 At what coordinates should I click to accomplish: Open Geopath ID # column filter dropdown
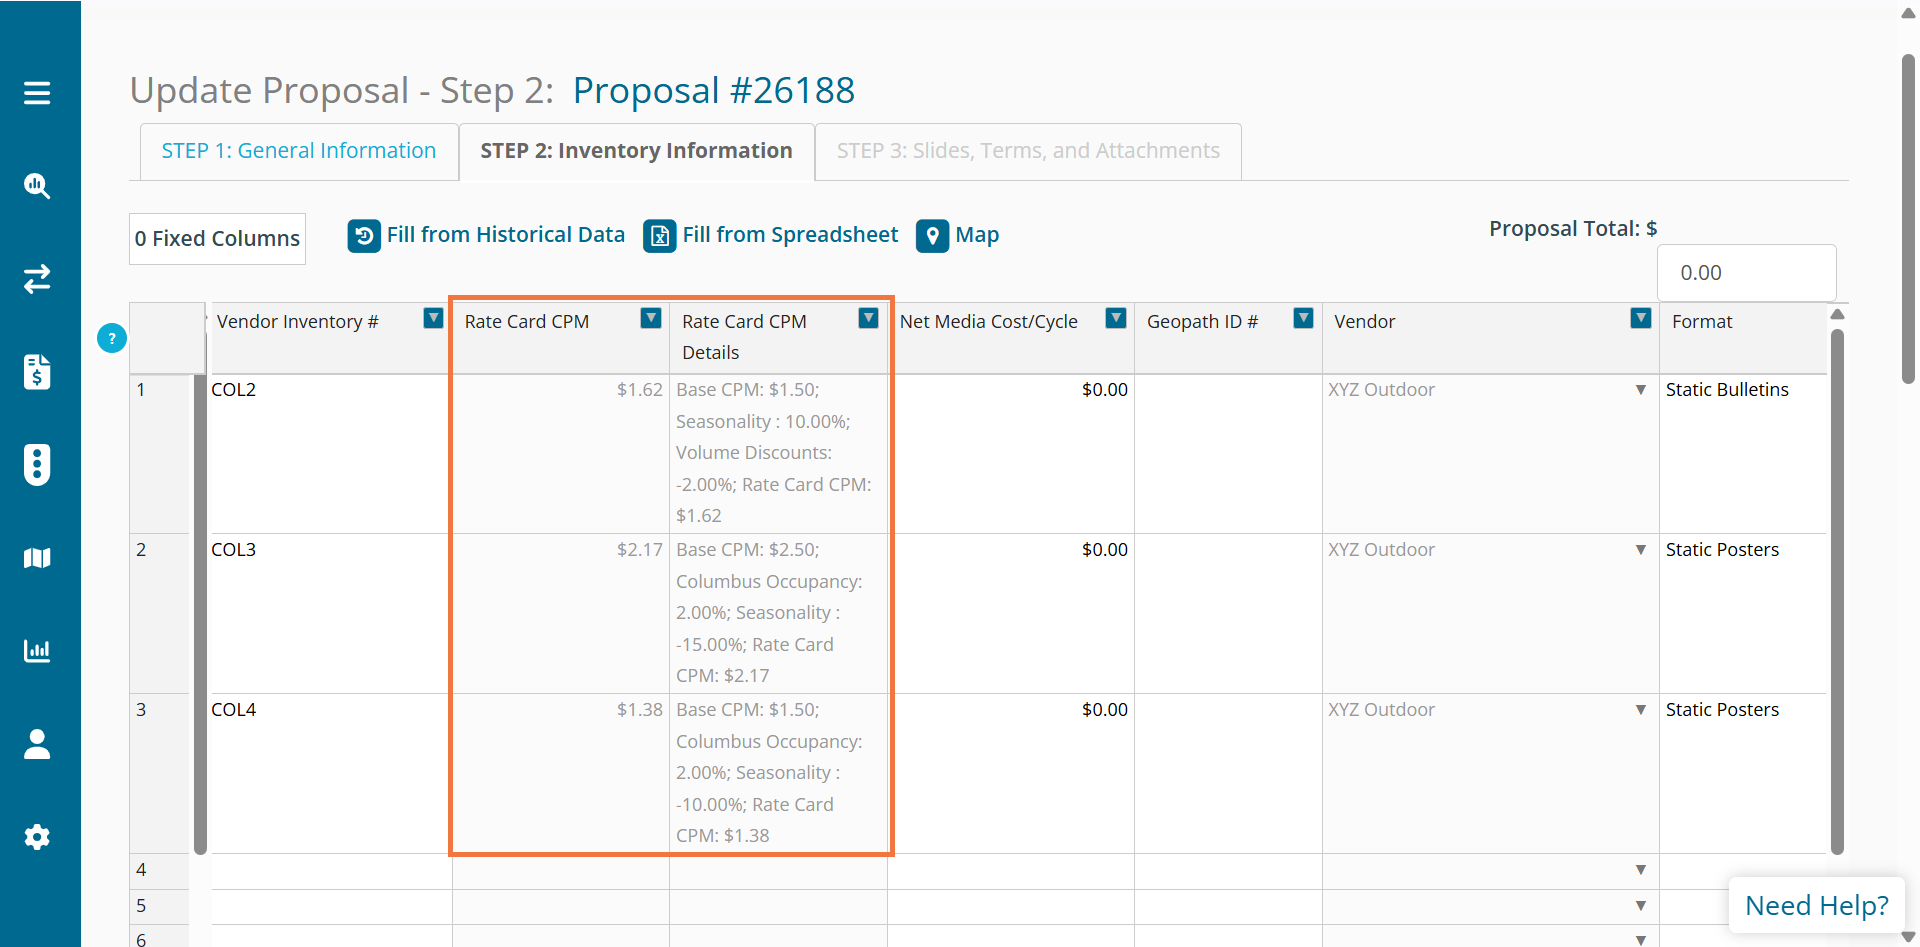pos(1303,318)
